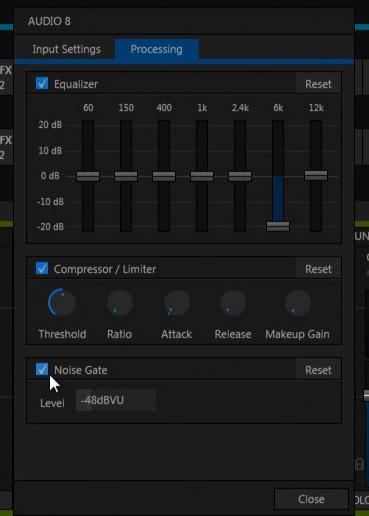Select the Processing tab

click(157, 49)
